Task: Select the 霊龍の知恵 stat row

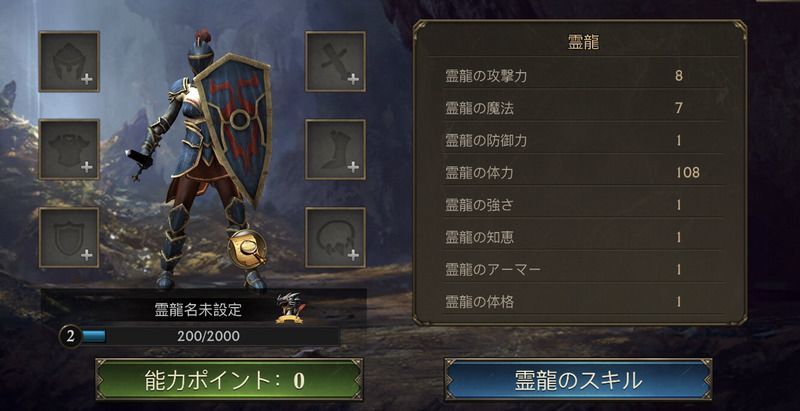Action: click(583, 237)
